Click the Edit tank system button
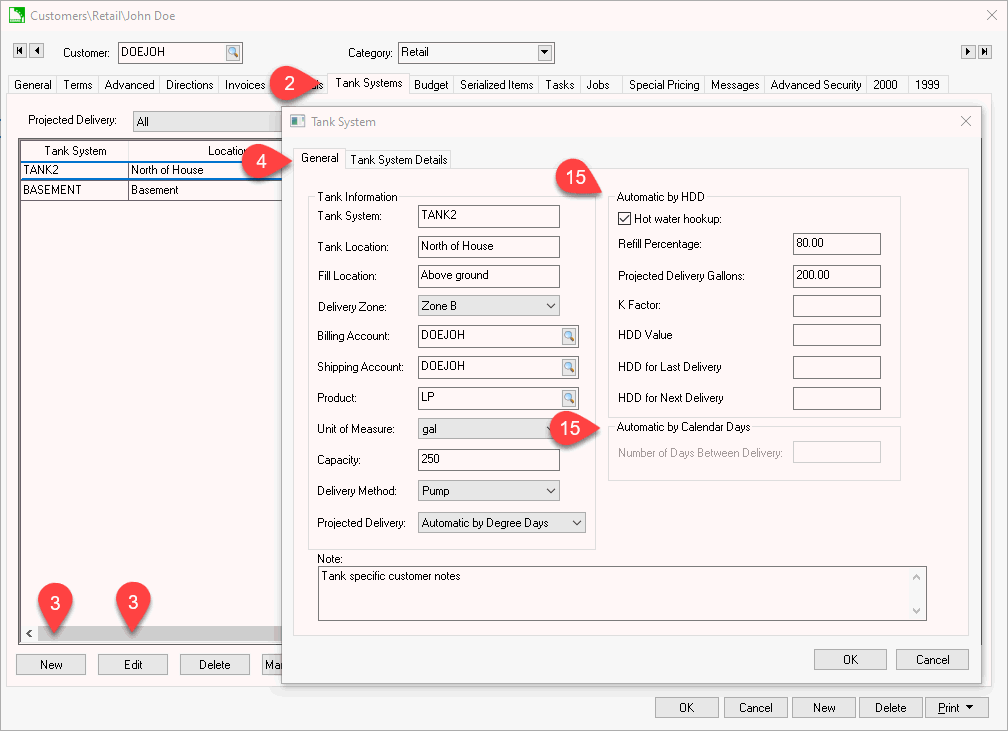Screen dimensions: 1008x731 tap(132, 665)
